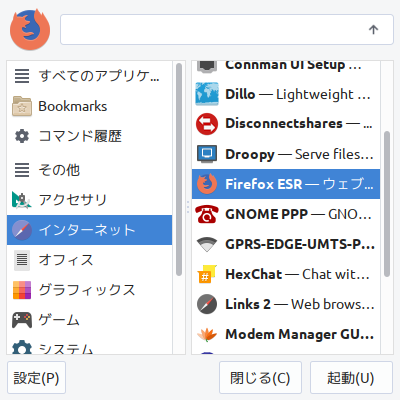Screen dimensions: 400x400
Task: Click the HexChat hash icon
Action: click(207, 274)
